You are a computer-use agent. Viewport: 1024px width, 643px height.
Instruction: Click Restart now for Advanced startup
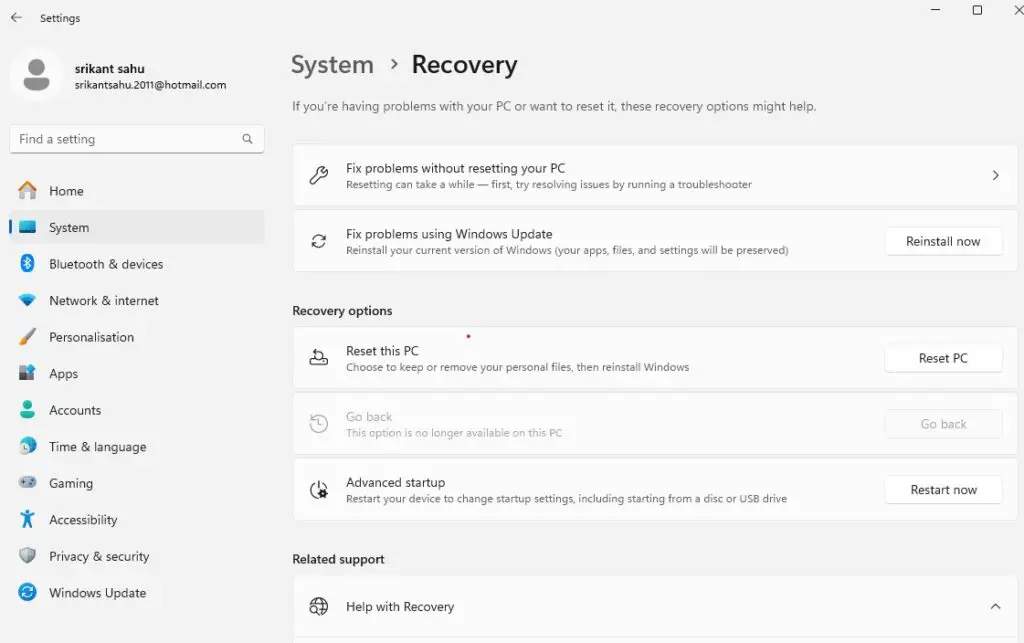tap(943, 489)
